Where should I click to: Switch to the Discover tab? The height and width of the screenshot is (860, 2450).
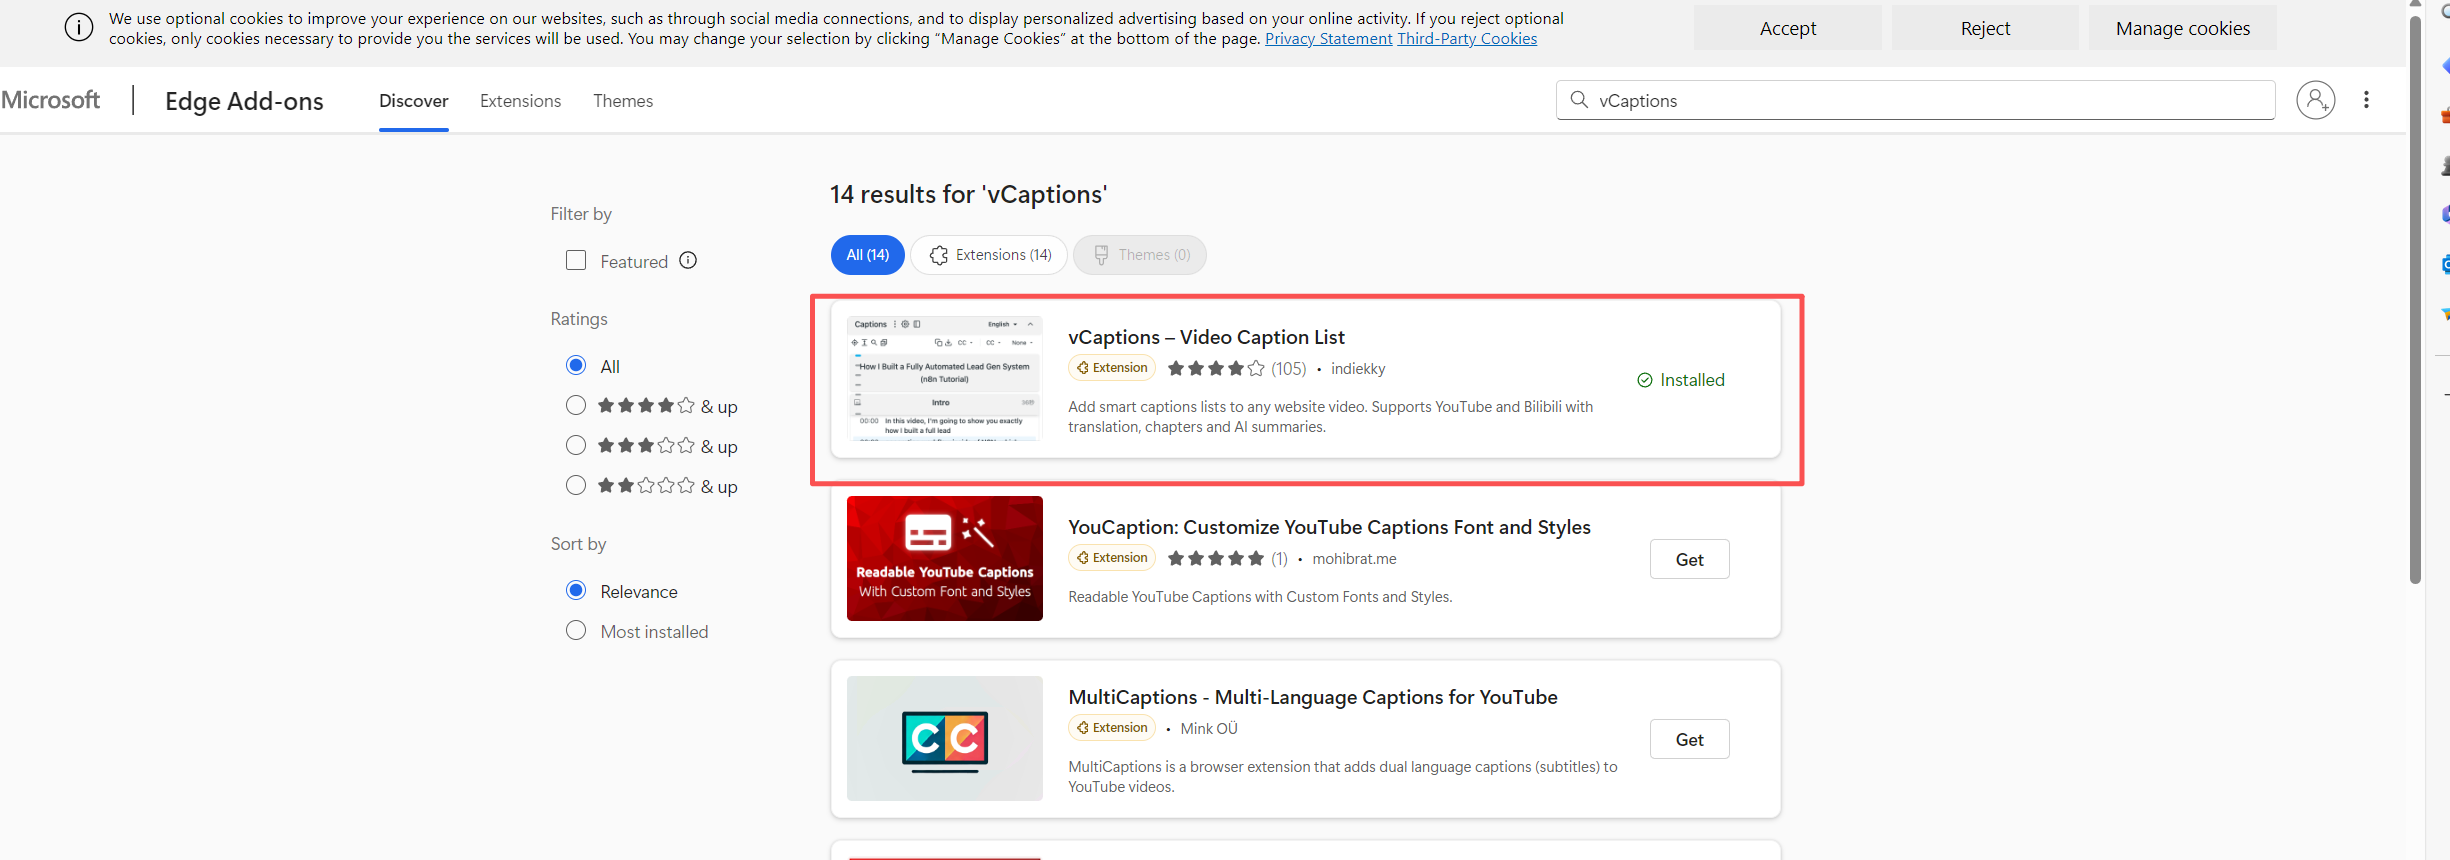tap(414, 101)
